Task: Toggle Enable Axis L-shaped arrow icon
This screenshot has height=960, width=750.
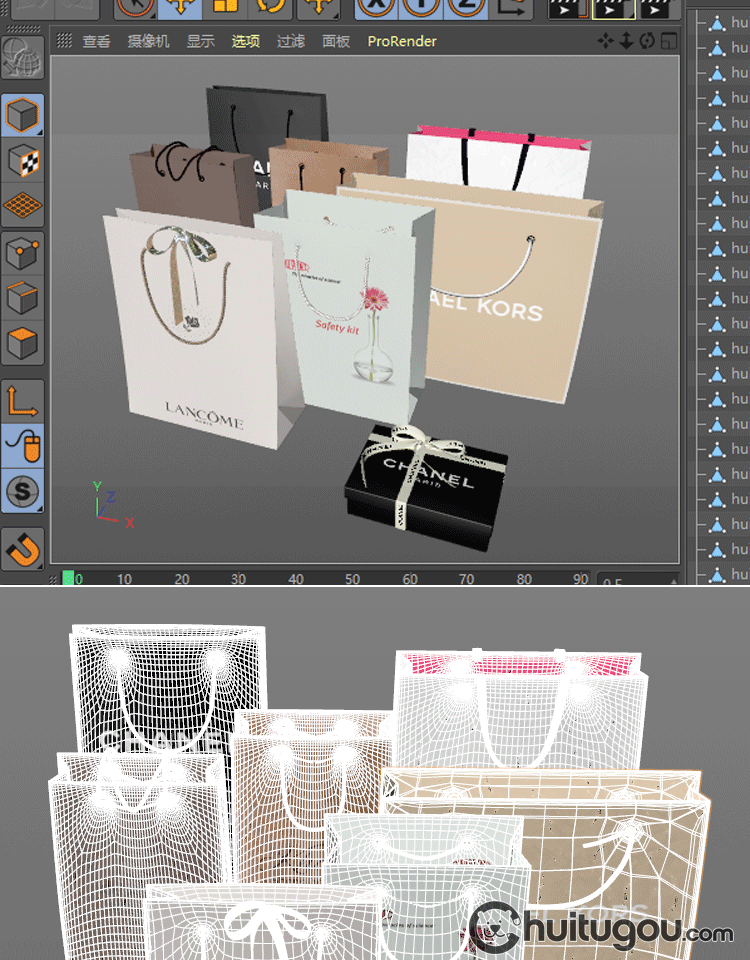Action: pyautogui.click(x=22, y=402)
